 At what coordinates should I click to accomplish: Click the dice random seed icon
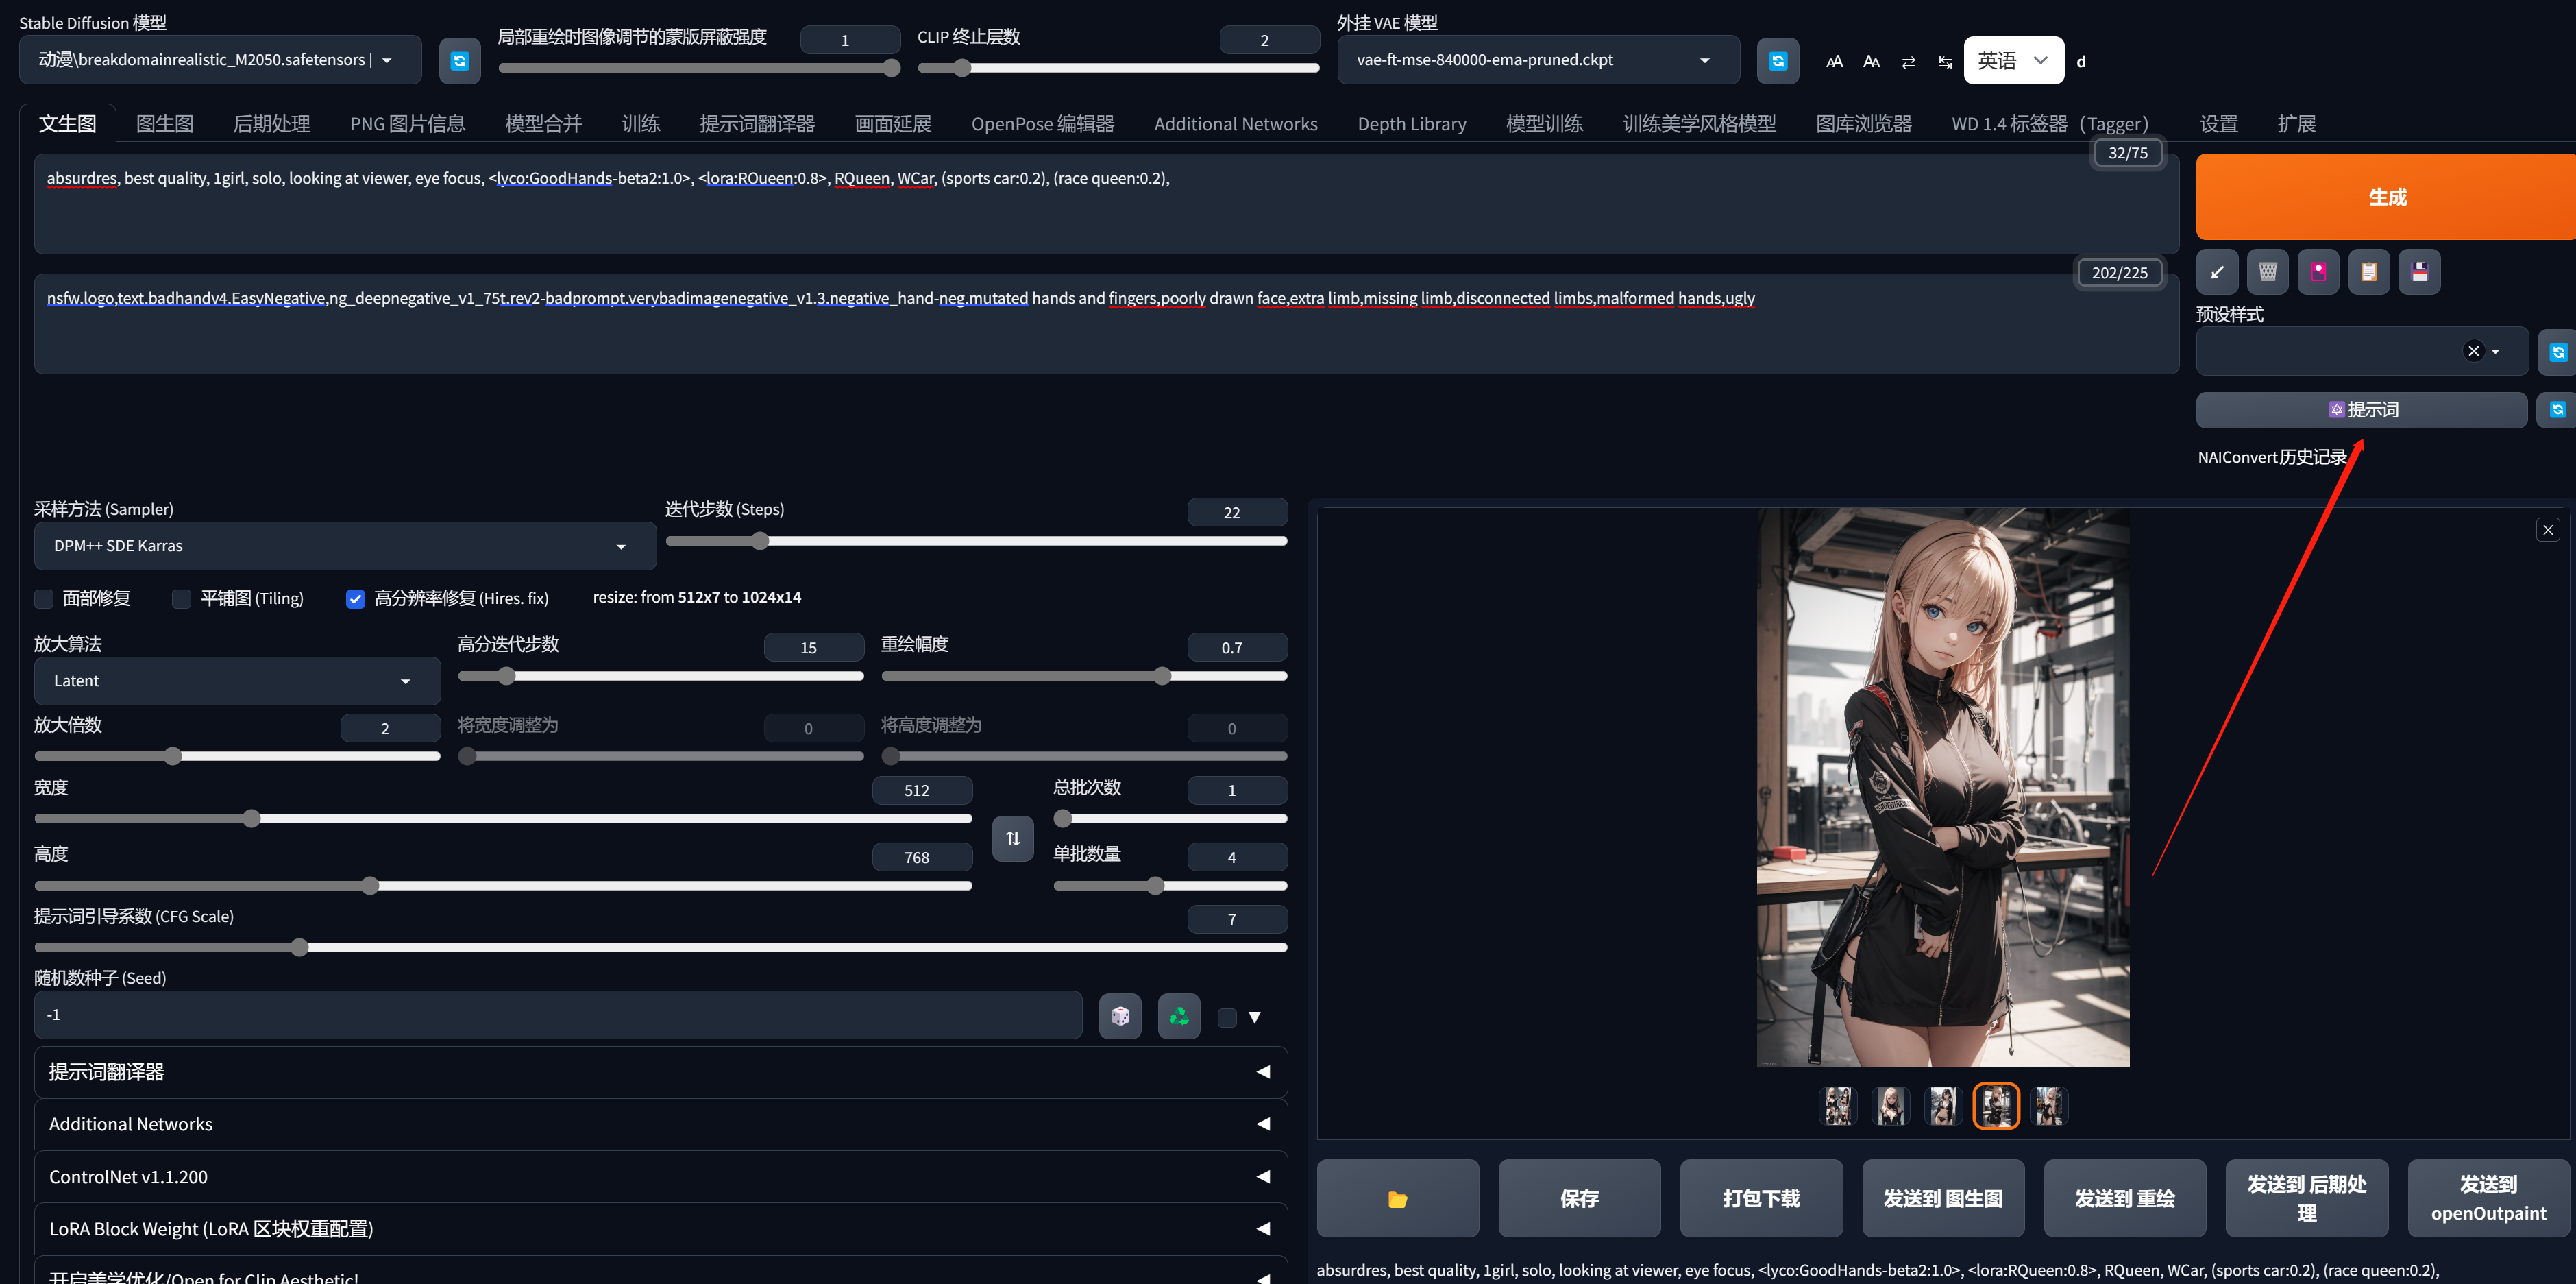(1120, 1016)
